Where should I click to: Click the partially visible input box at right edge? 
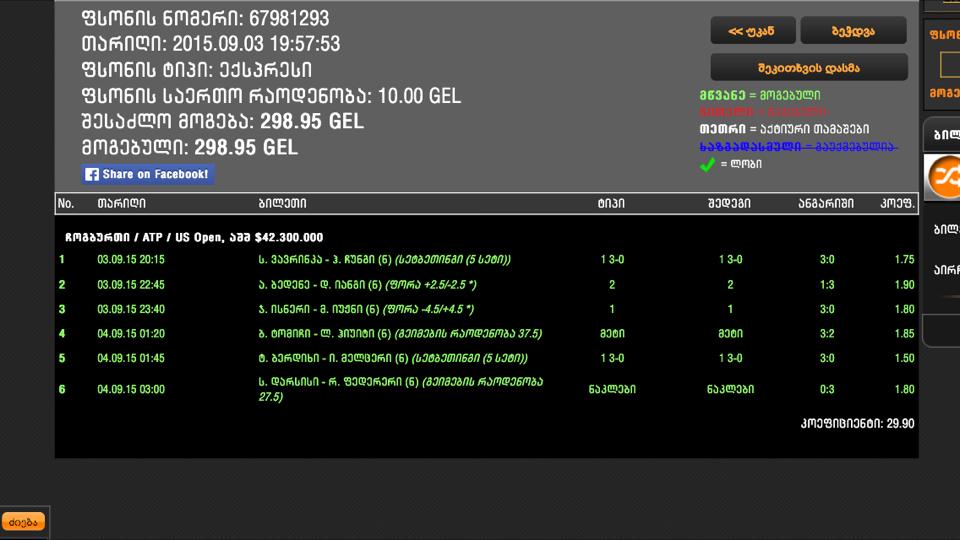[950, 64]
